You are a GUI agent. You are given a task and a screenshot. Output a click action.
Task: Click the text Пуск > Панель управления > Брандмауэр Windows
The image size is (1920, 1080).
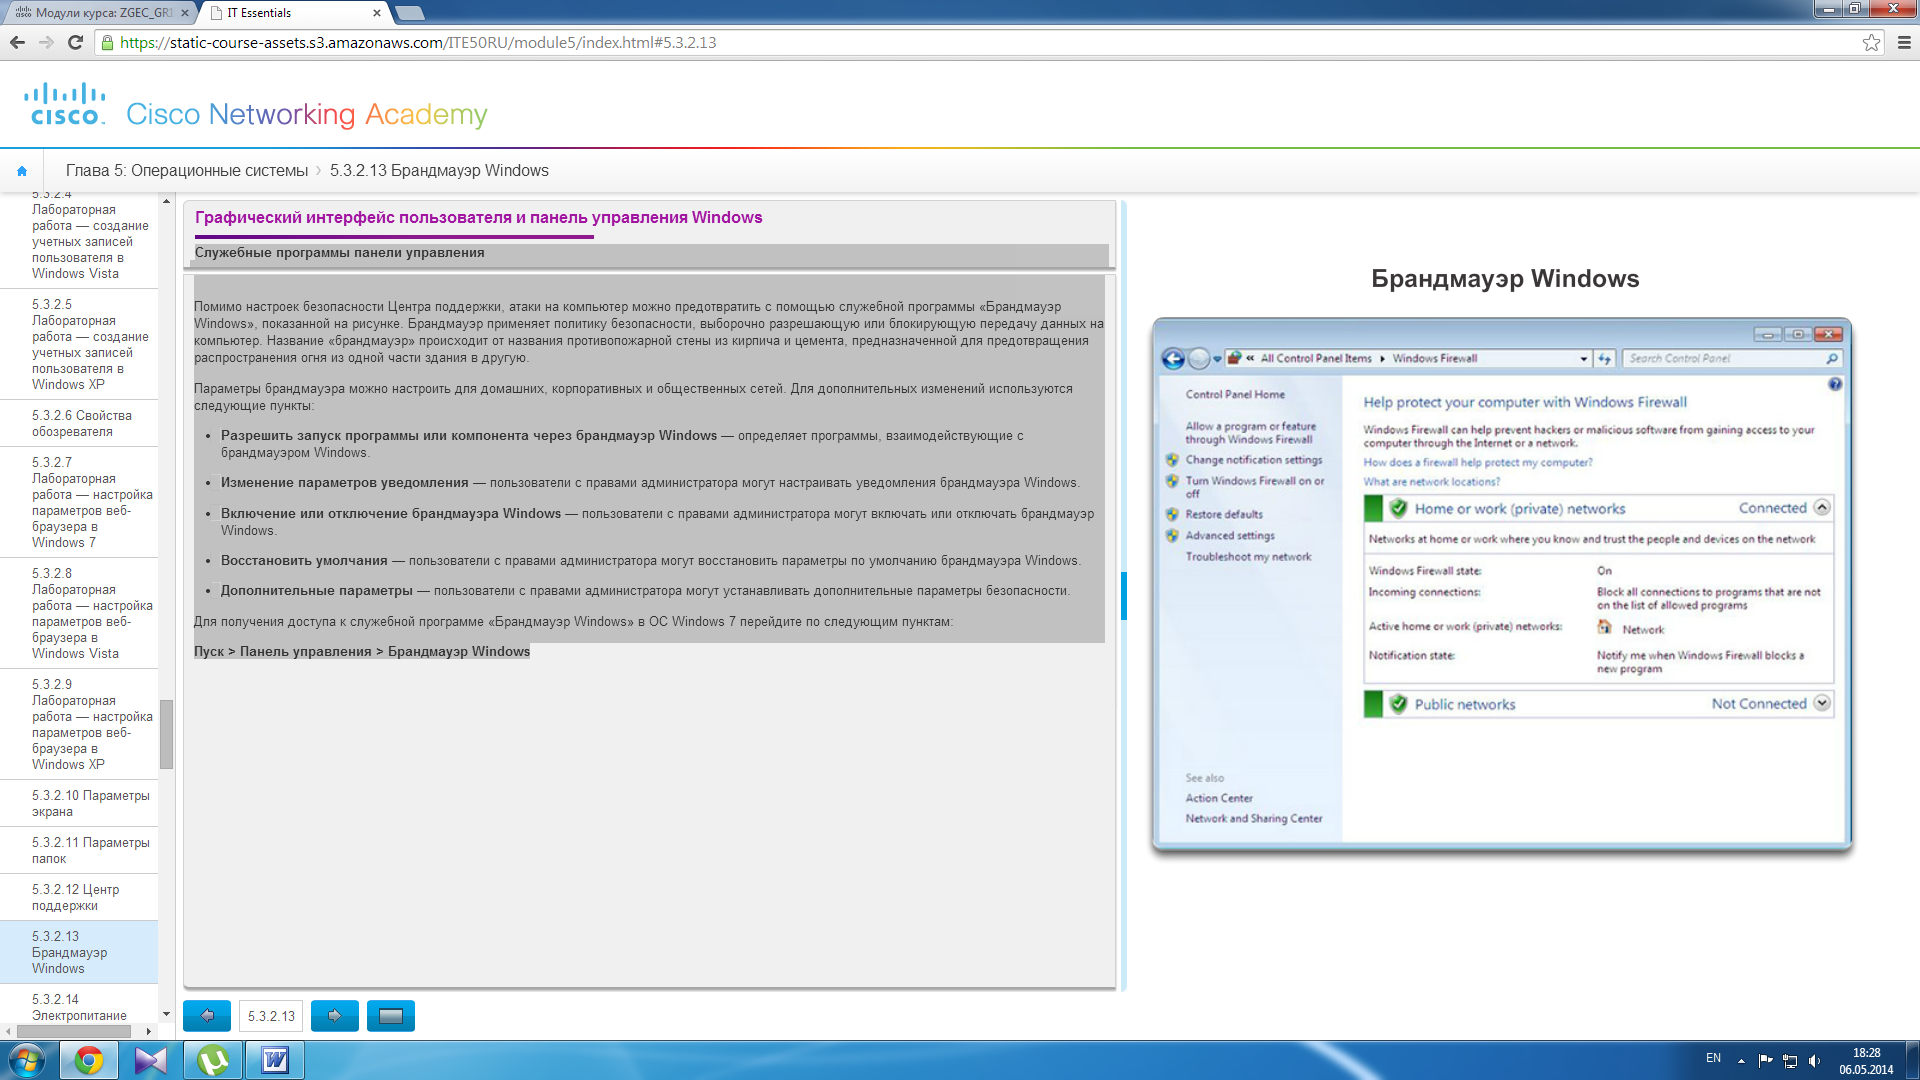tap(362, 652)
